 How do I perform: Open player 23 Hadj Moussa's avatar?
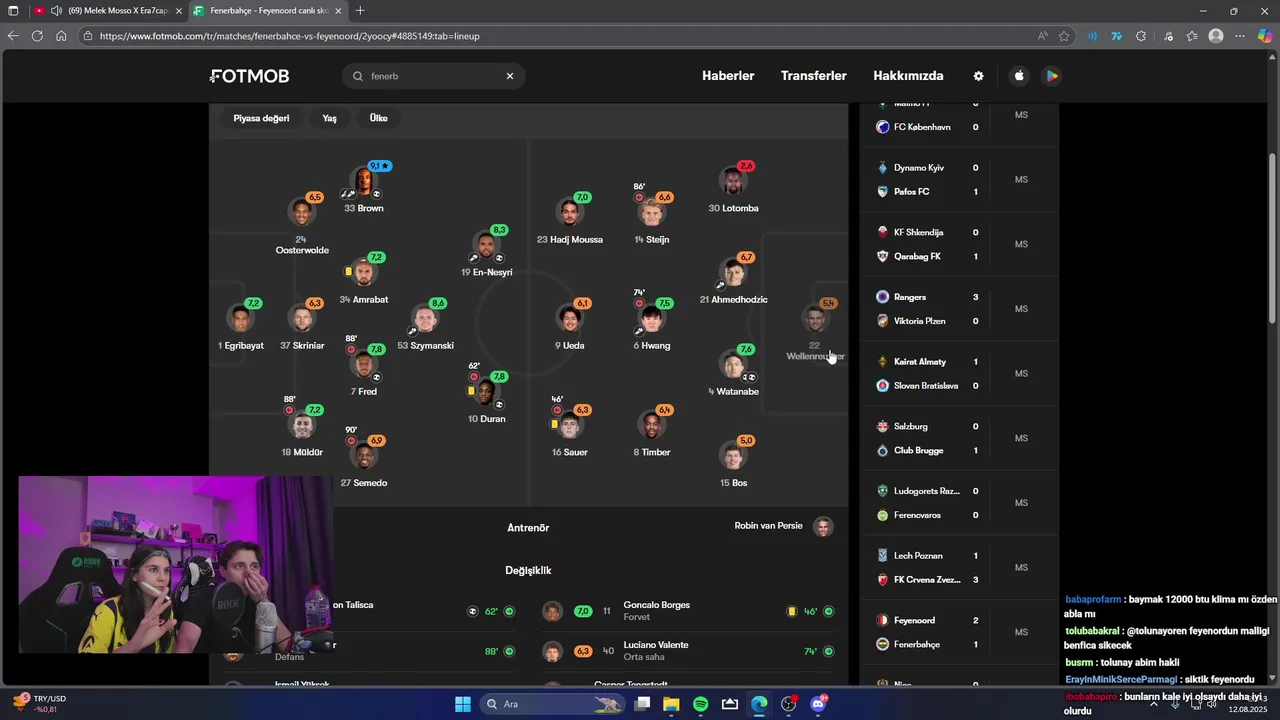(x=570, y=213)
